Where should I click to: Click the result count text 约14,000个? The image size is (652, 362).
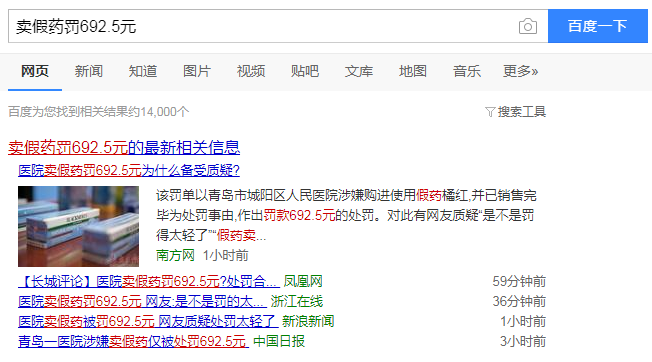click(x=158, y=112)
